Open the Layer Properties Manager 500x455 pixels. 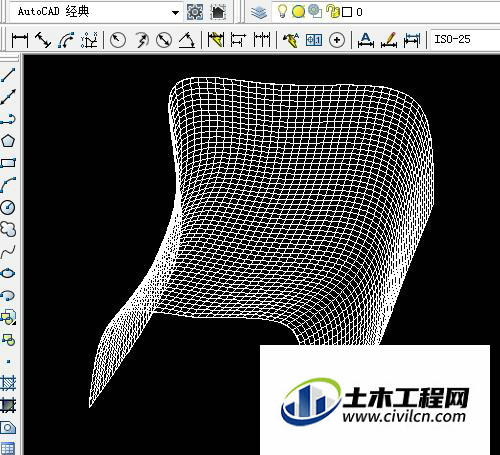pos(259,12)
